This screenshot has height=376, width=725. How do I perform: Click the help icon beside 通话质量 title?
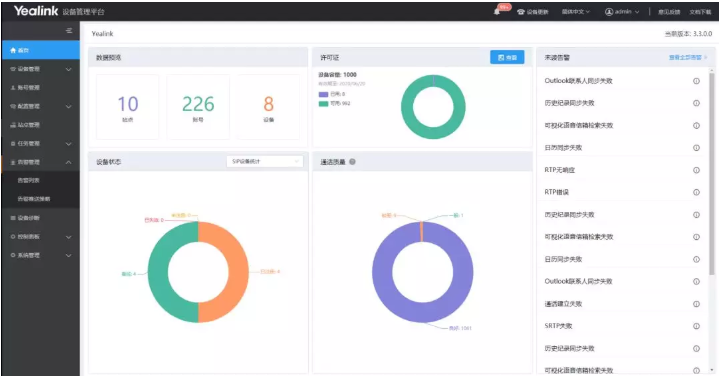[352, 162]
